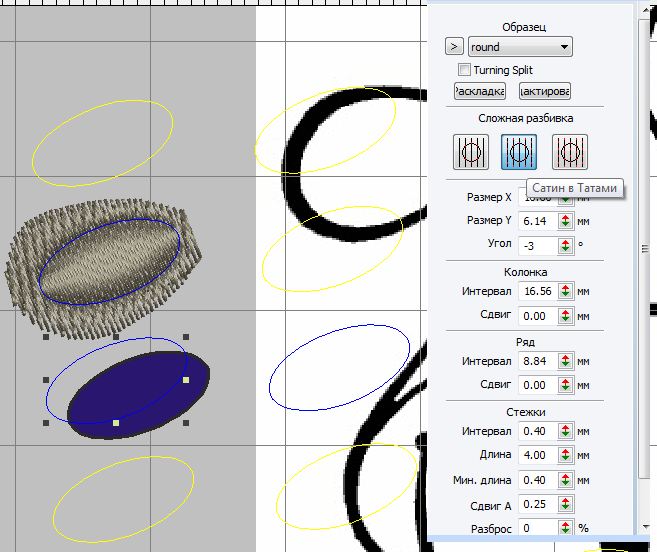
Task: Click the '>' button beside the pattern dropdown
Action: point(454,47)
